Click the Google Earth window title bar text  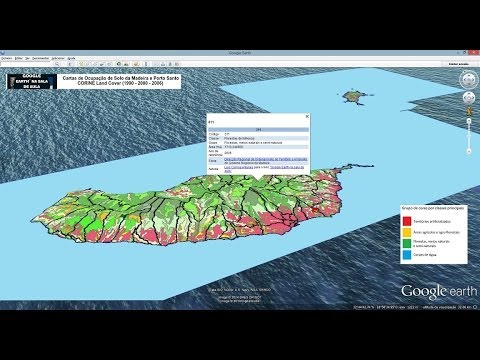pos(240,53)
